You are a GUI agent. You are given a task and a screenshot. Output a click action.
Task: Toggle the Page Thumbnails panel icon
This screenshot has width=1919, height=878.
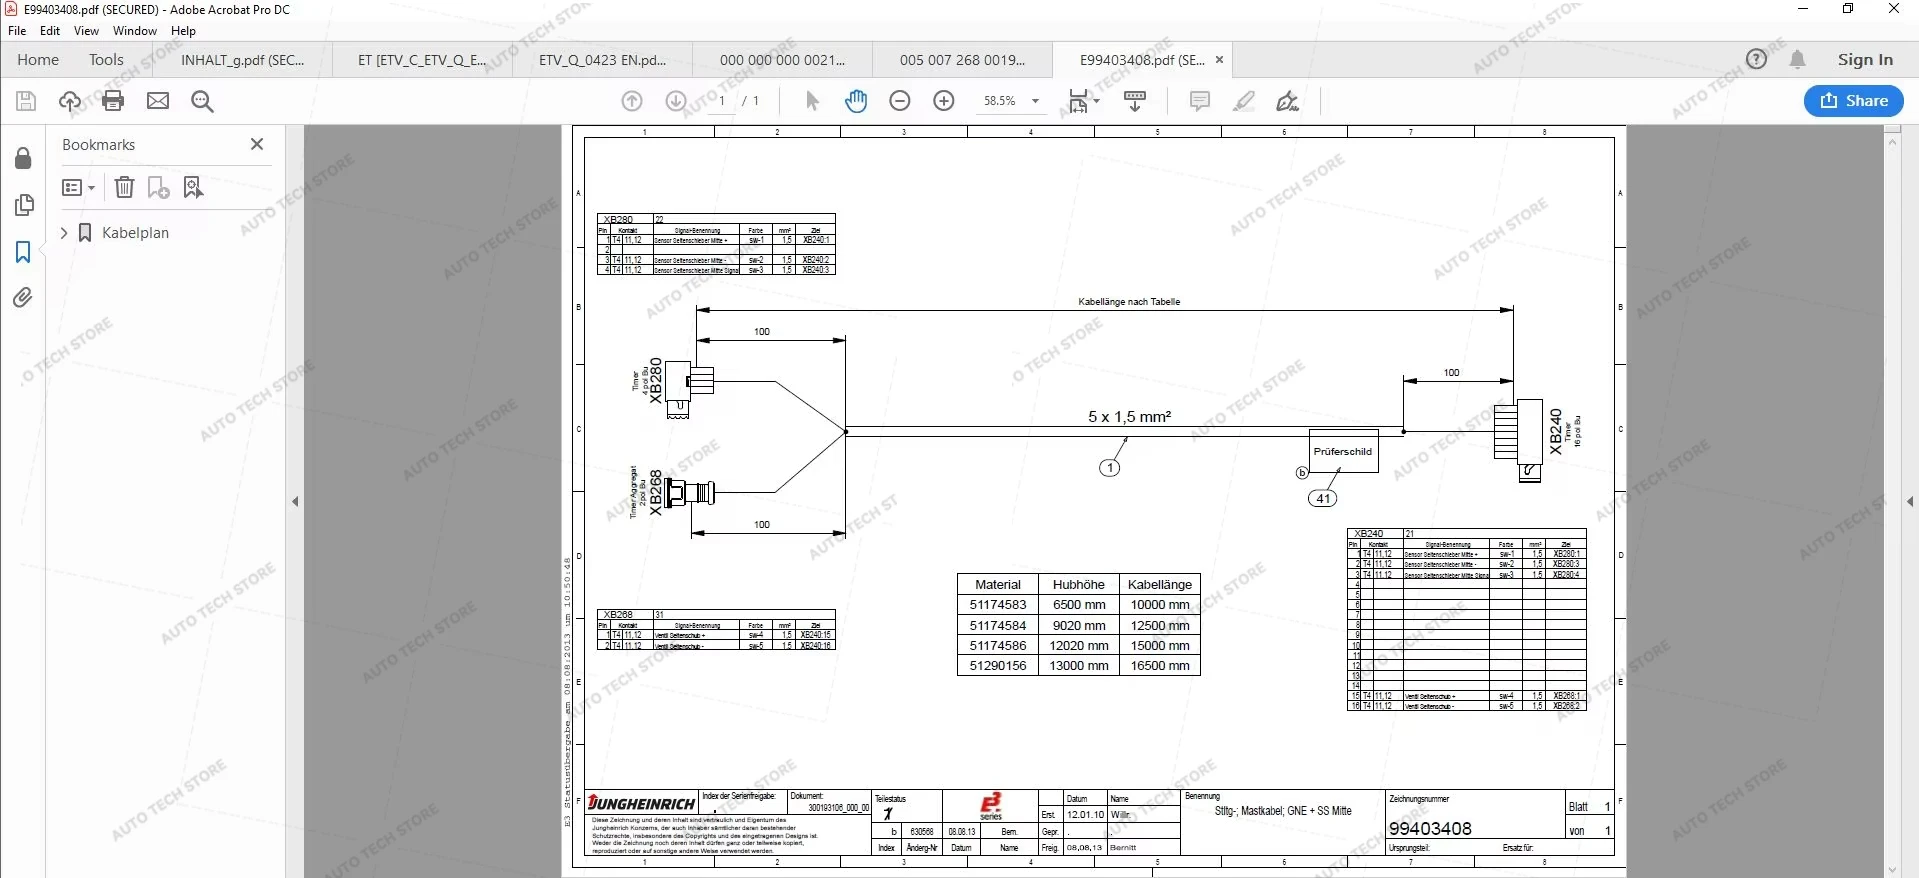(23, 205)
